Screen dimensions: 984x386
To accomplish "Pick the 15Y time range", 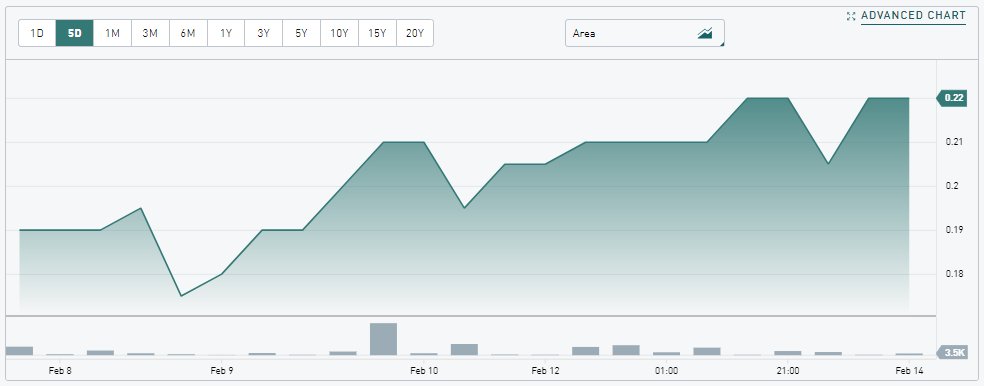I will pos(377,33).
